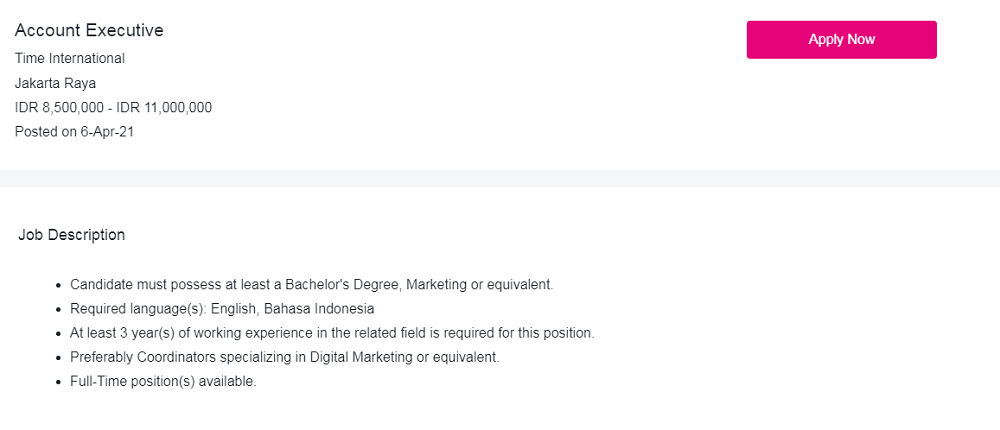Screen dimensions: 1000x430
Task: Open the Account Executive job title
Action: (x=89, y=31)
